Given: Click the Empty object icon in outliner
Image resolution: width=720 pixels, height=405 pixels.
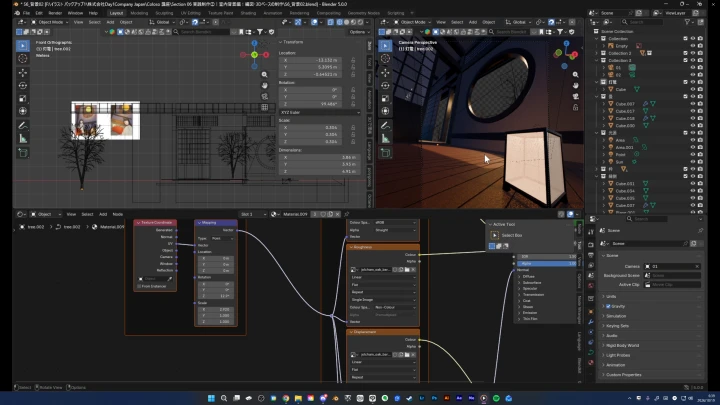Looking at the screenshot, I should tap(611, 46).
